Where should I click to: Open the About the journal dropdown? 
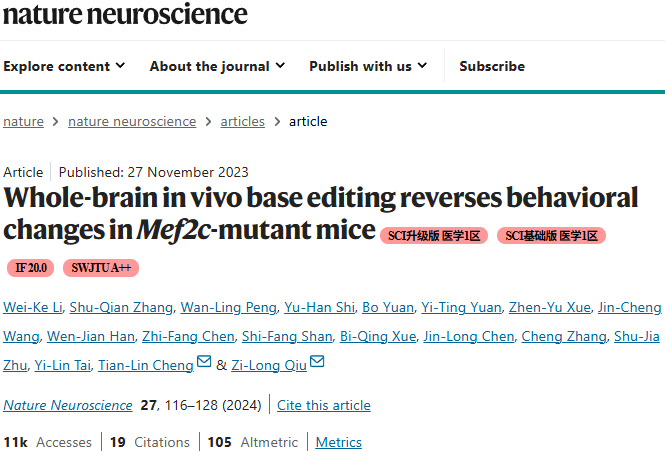tap(217, 66)
